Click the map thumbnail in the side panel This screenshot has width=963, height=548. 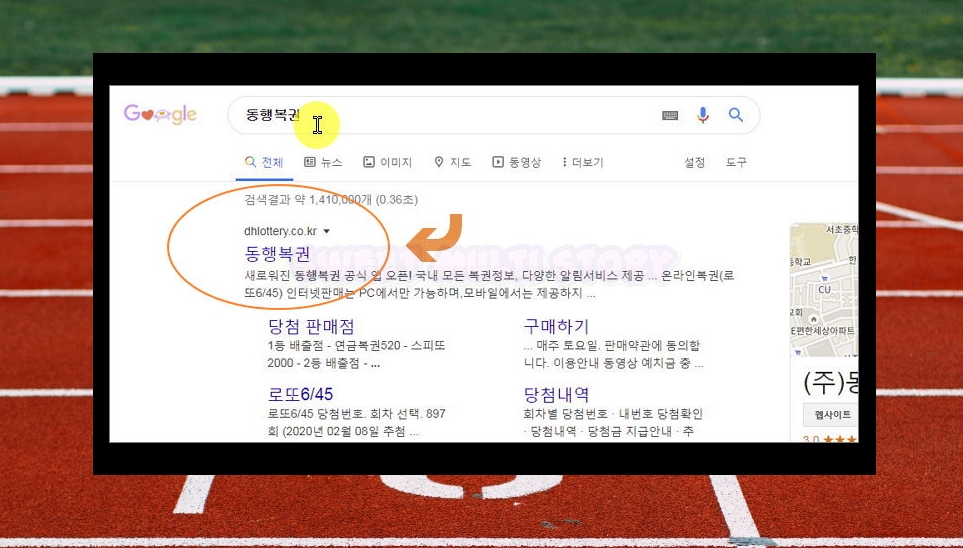coord(824,290)
